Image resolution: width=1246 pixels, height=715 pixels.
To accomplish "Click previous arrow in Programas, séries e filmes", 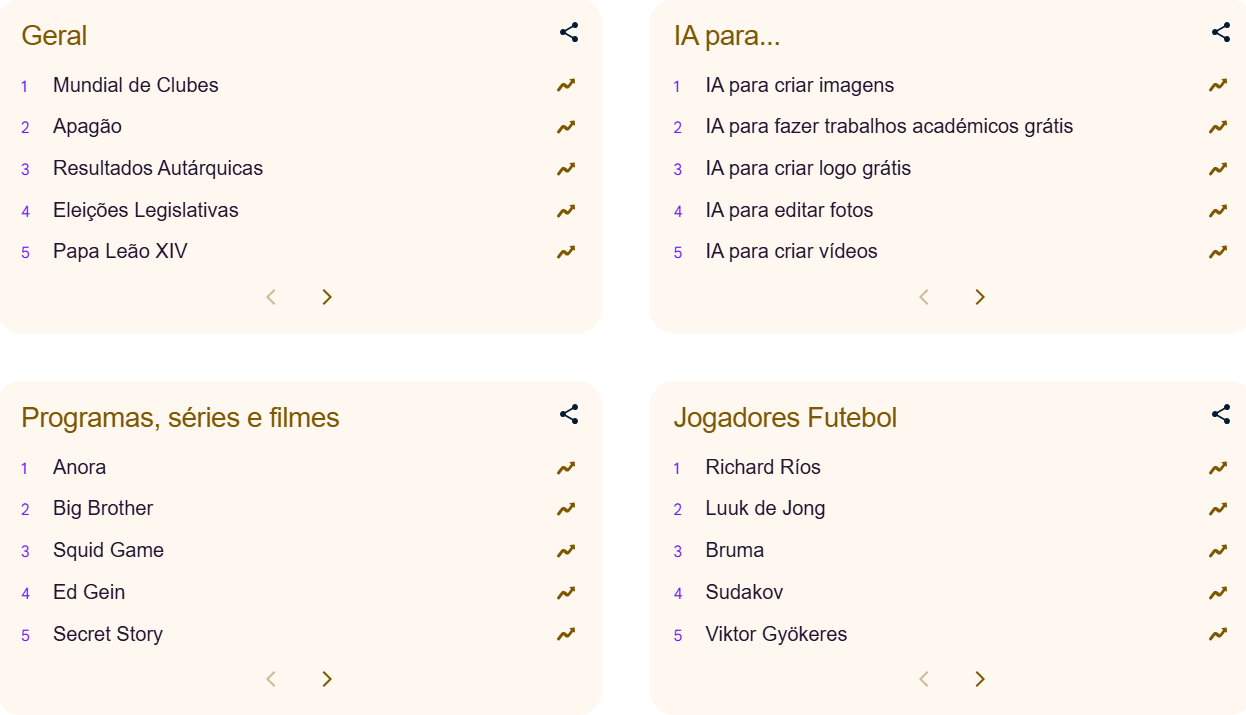I will click(271, 679).
